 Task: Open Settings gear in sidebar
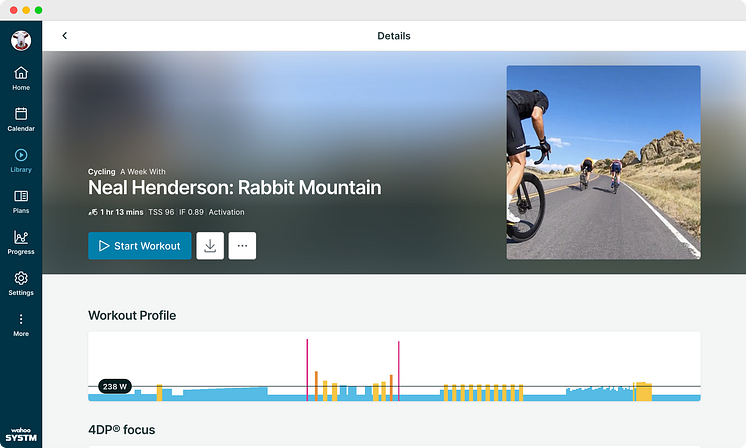pyautogui.click(x=21, y=283)
